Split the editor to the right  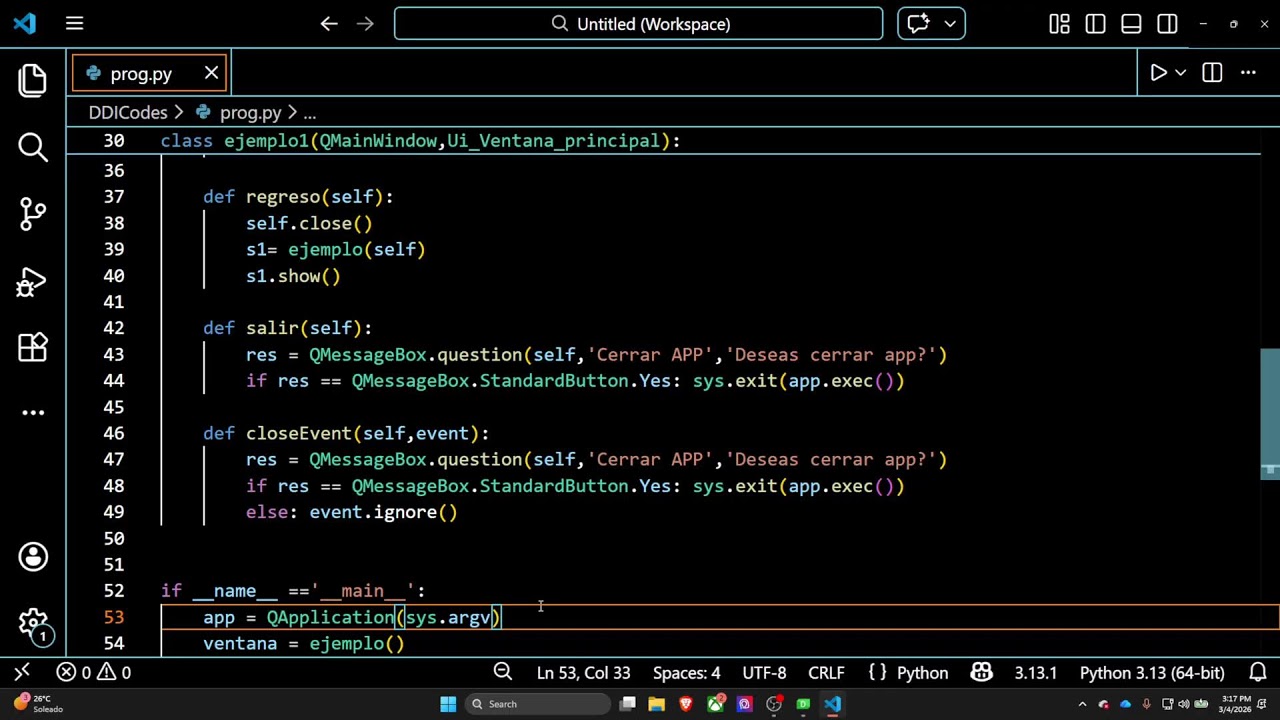tap(1212, 73)
